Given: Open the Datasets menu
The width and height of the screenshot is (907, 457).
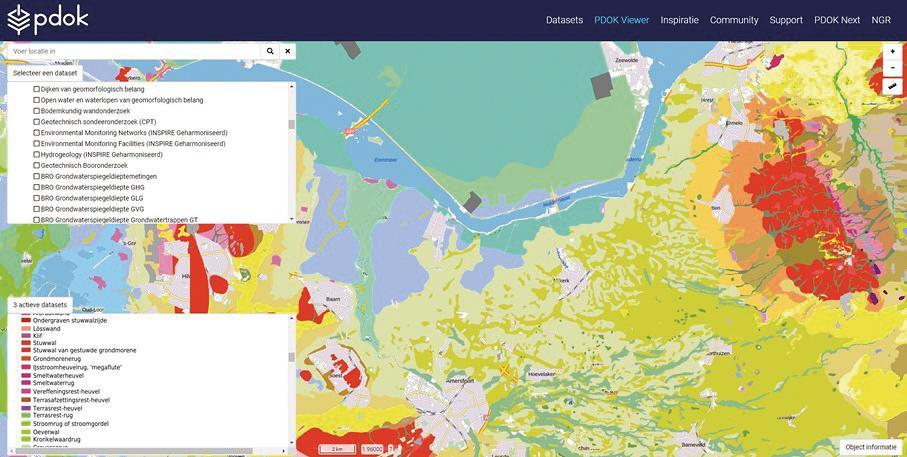Looking at the screenshot, I should (x=564, y=20).
